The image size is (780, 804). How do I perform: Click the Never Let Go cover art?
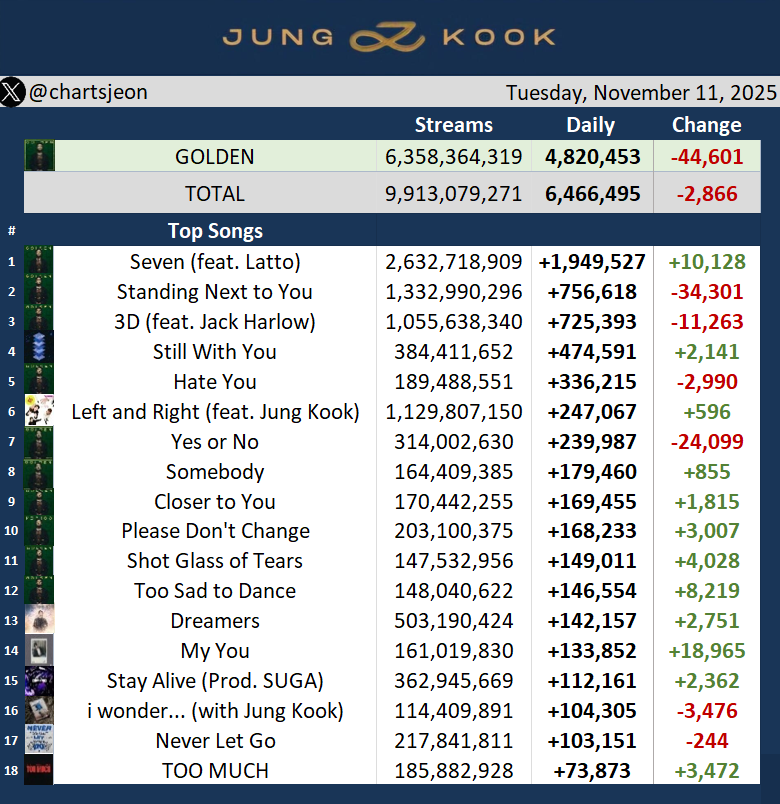39,739
